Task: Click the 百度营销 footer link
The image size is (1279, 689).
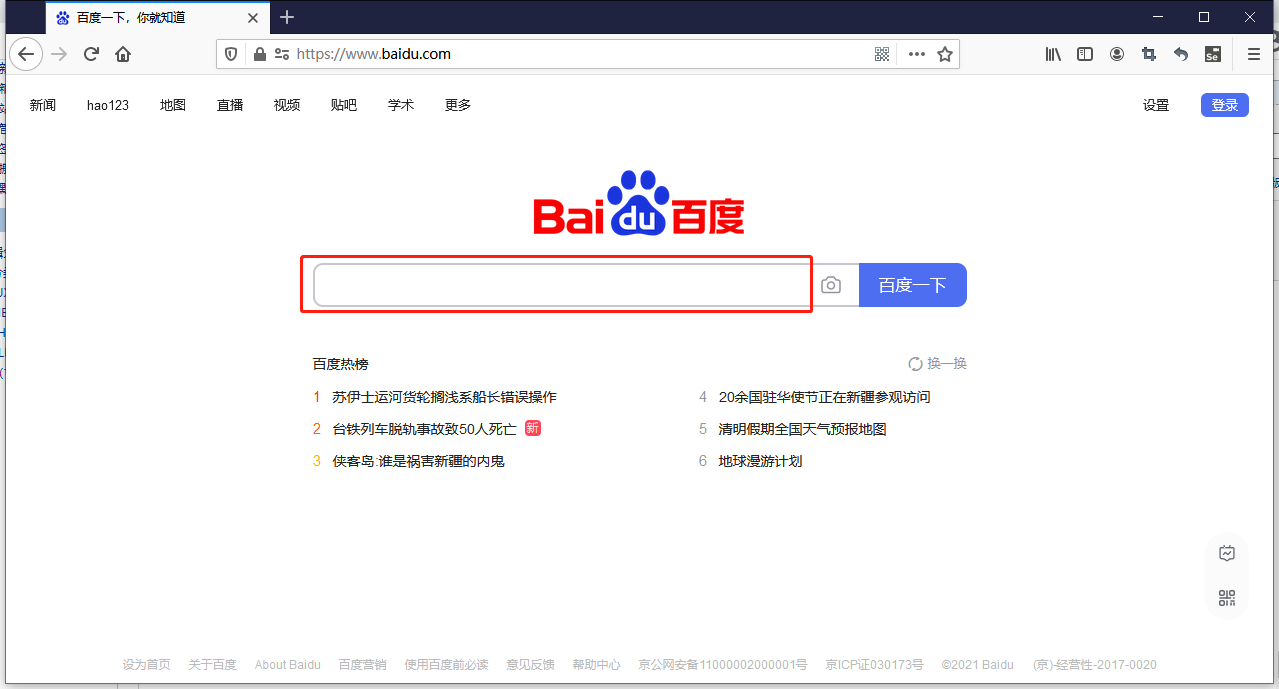Action: click(362, 665)
